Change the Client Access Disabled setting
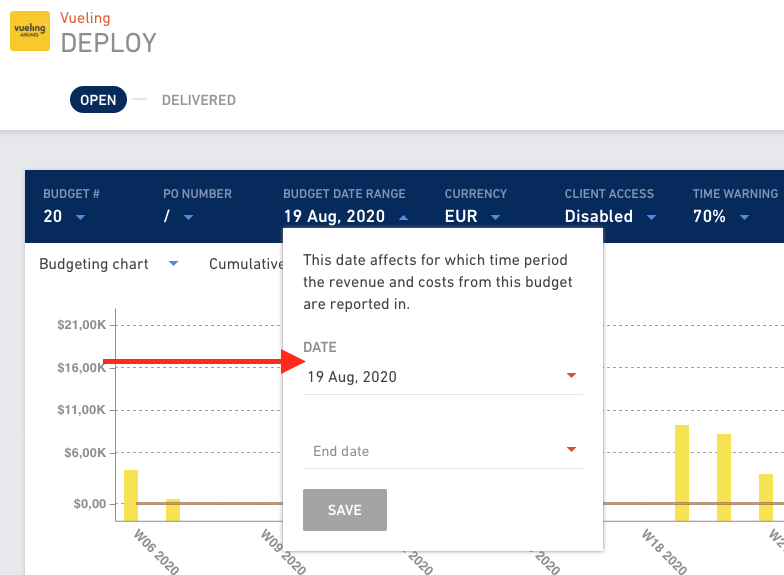 click(x=610, y=216)
